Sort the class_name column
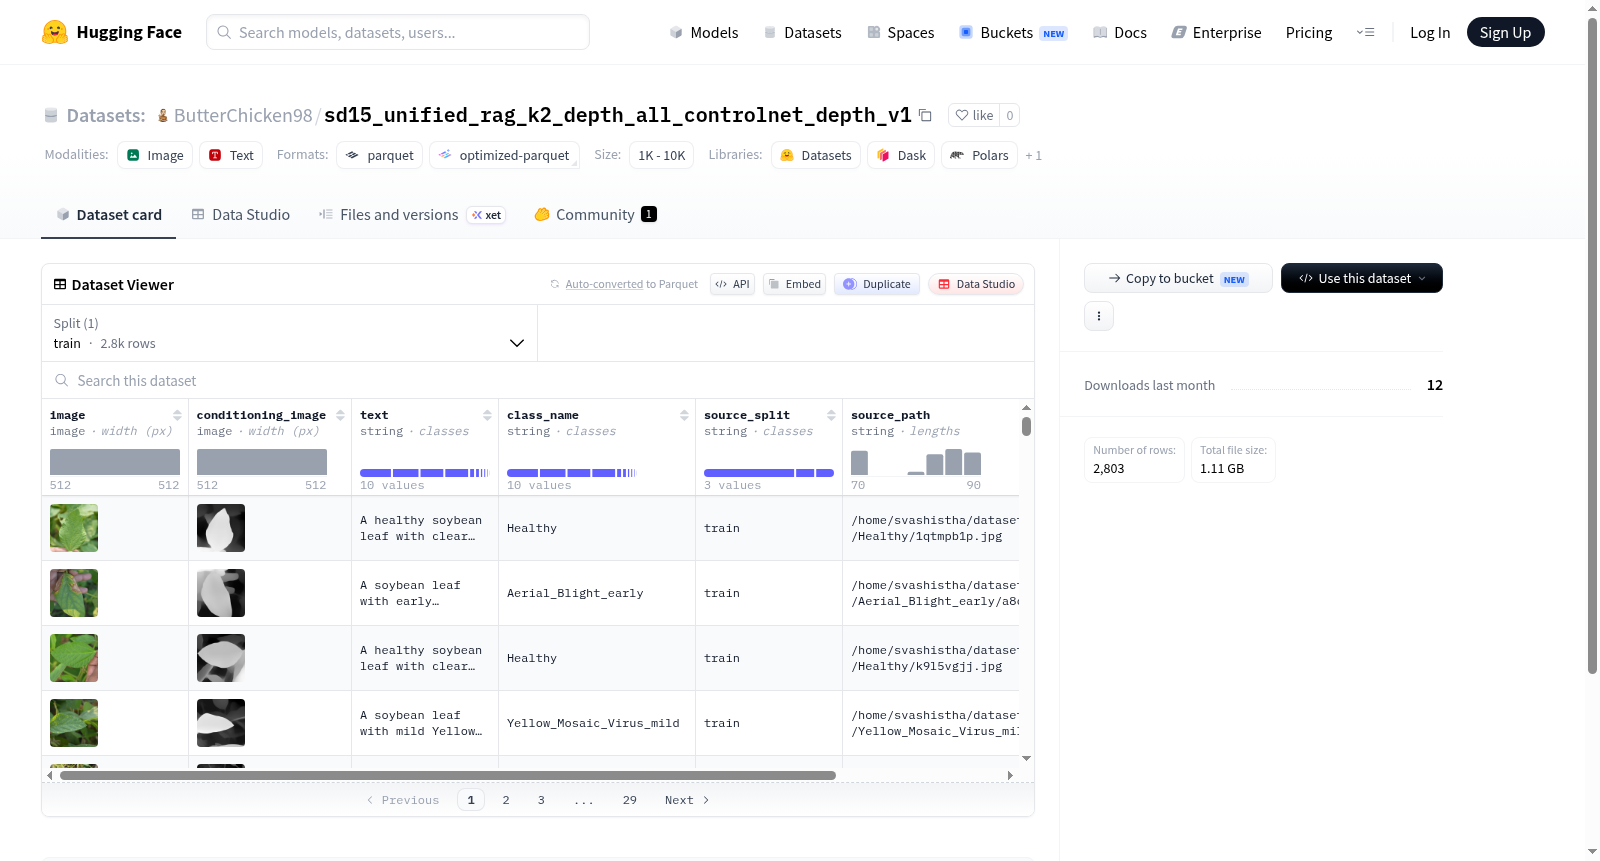Viewport: 1600px width, 861px height. 684,415
